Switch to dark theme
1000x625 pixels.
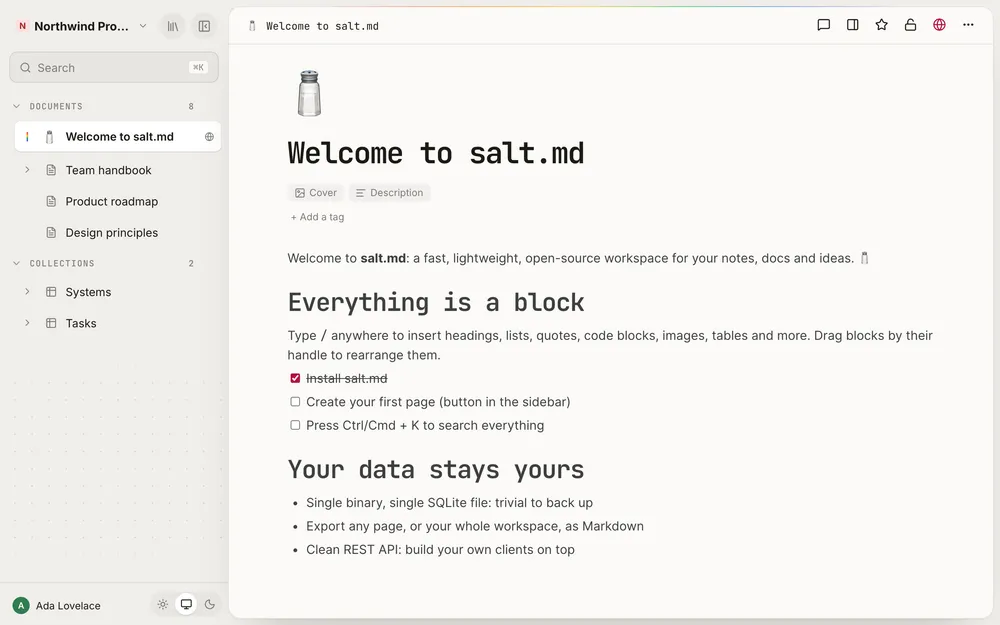pos(210,605)
